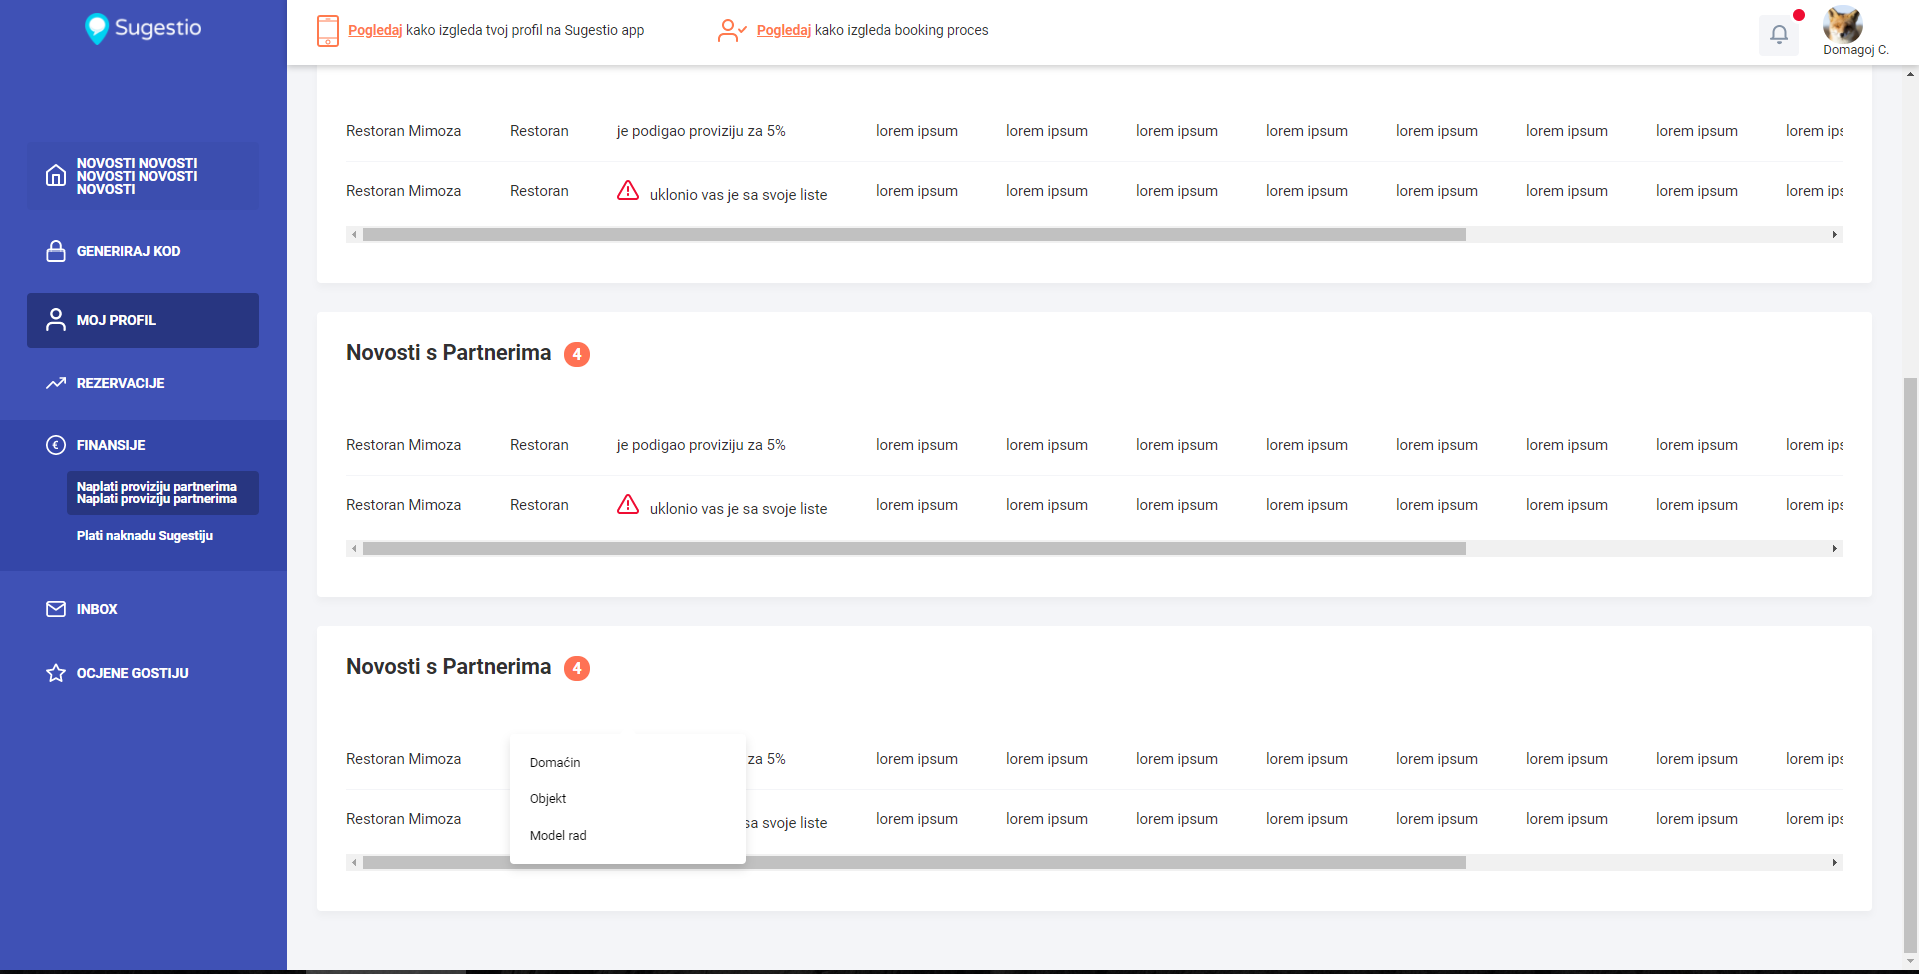Click the badge 4 beside the bottom Novosti s Partnerima
This screenshot has width=1919, height=974.
pos(577,668)
